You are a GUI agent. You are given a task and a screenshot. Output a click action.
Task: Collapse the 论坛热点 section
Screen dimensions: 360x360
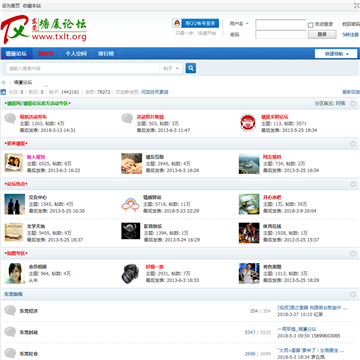[x=353, y=184]
